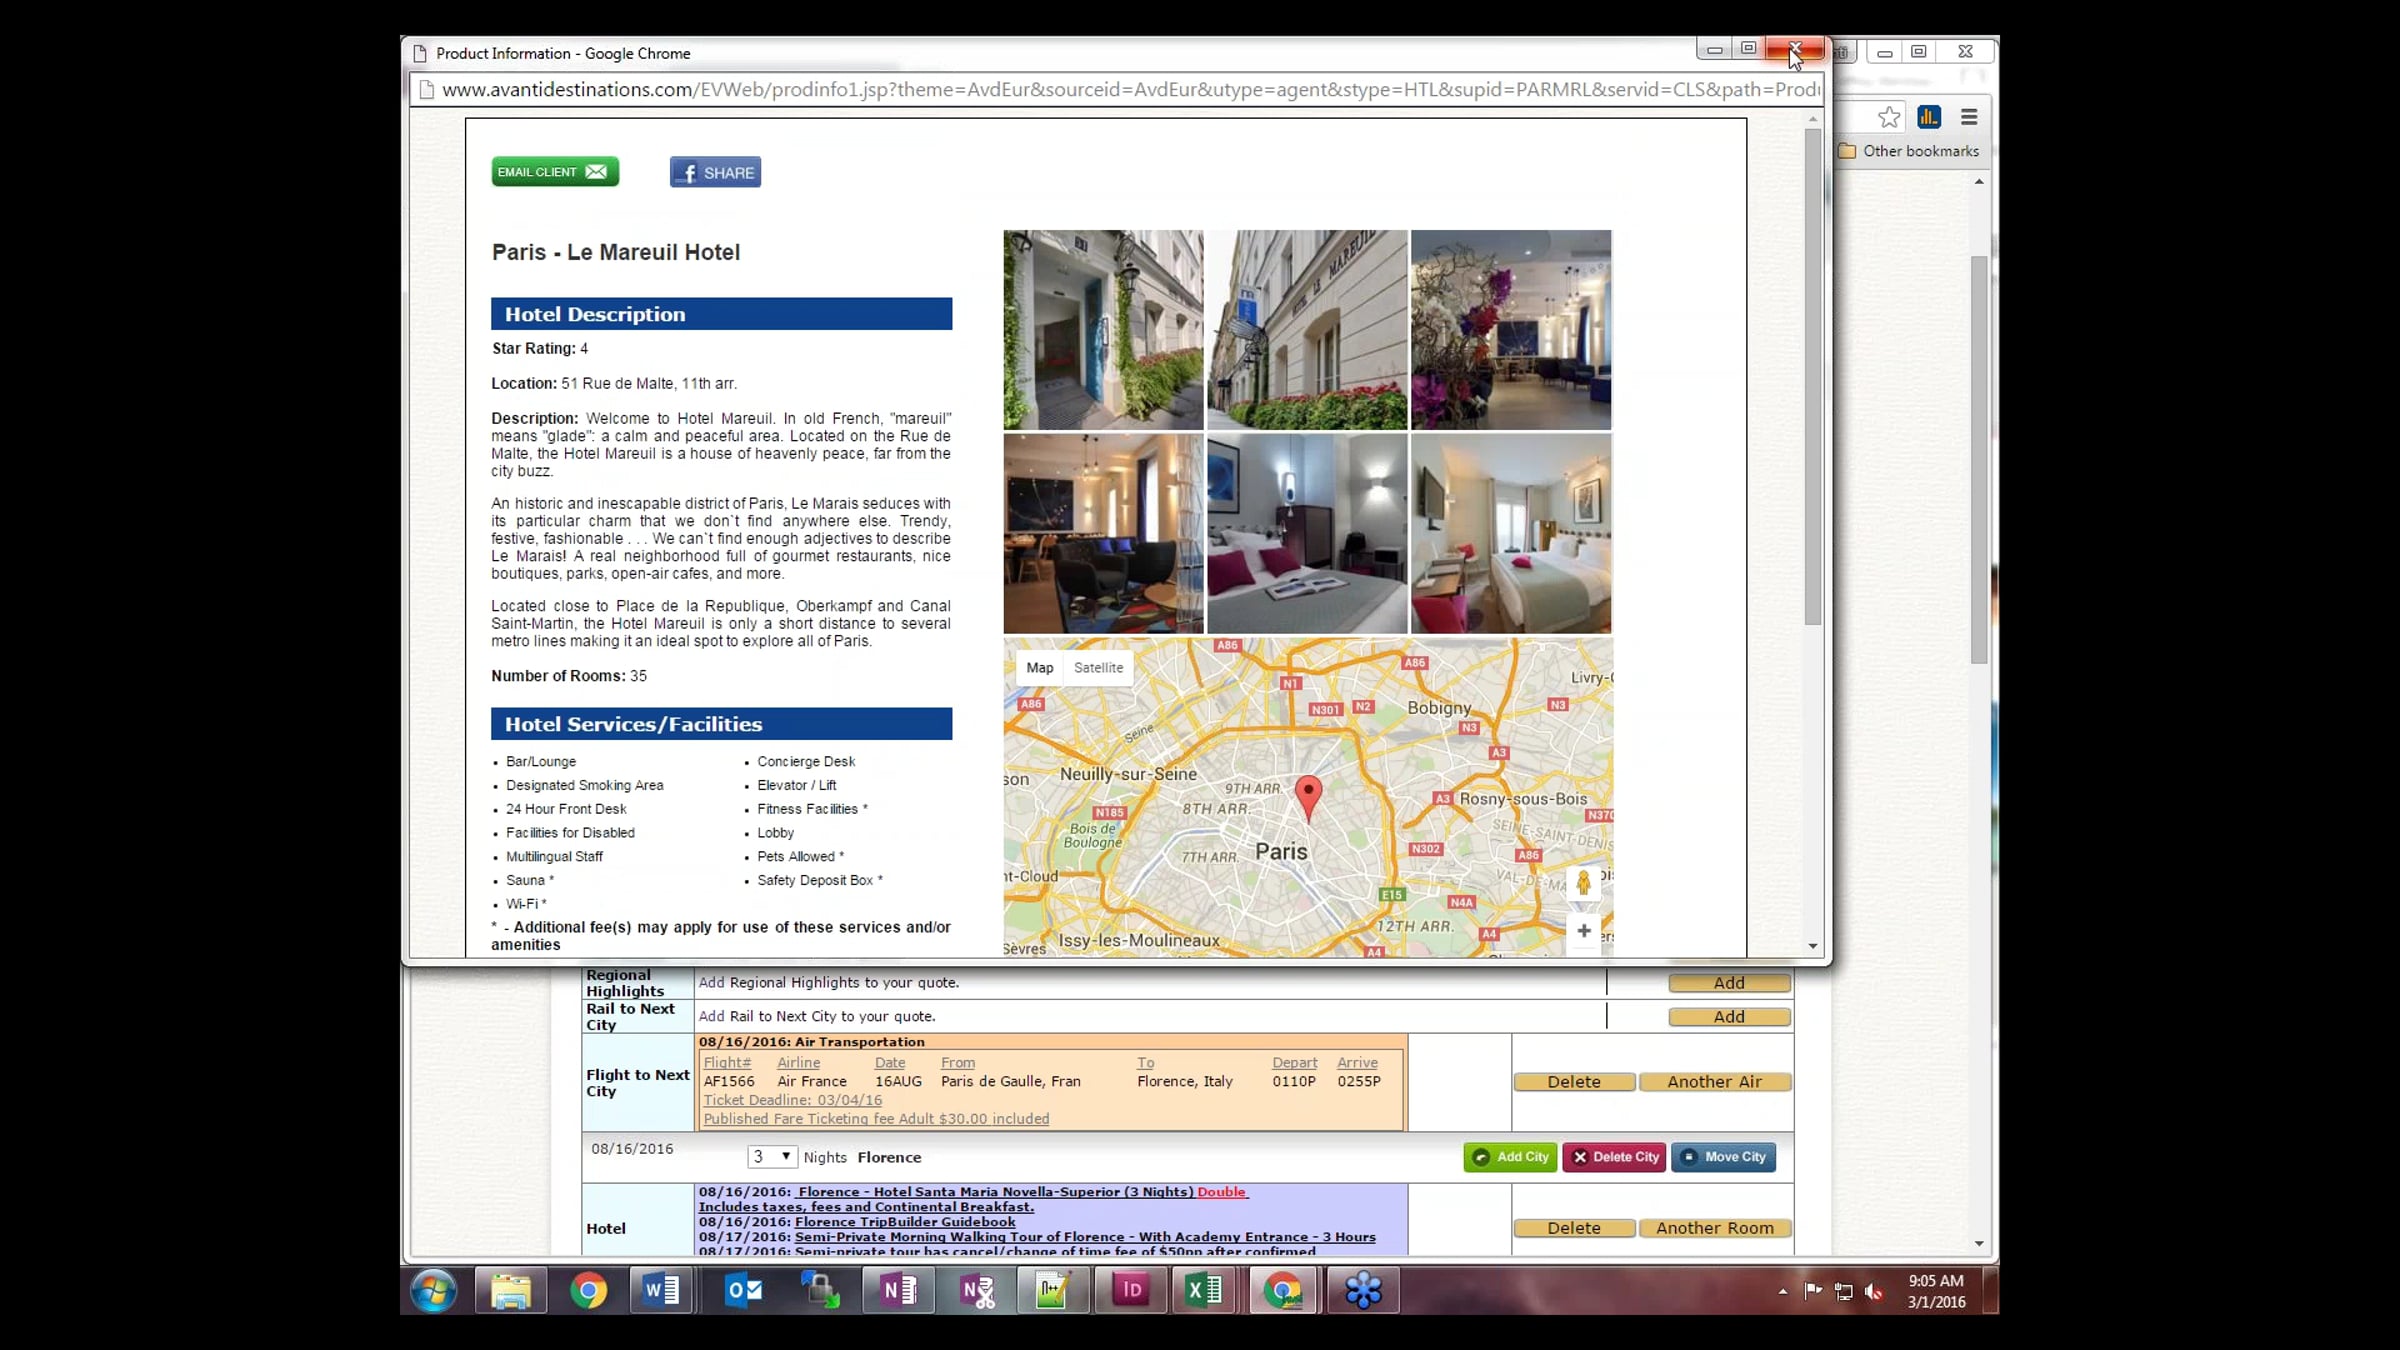Open the Chrome hamburger menu

(1969, 118)
